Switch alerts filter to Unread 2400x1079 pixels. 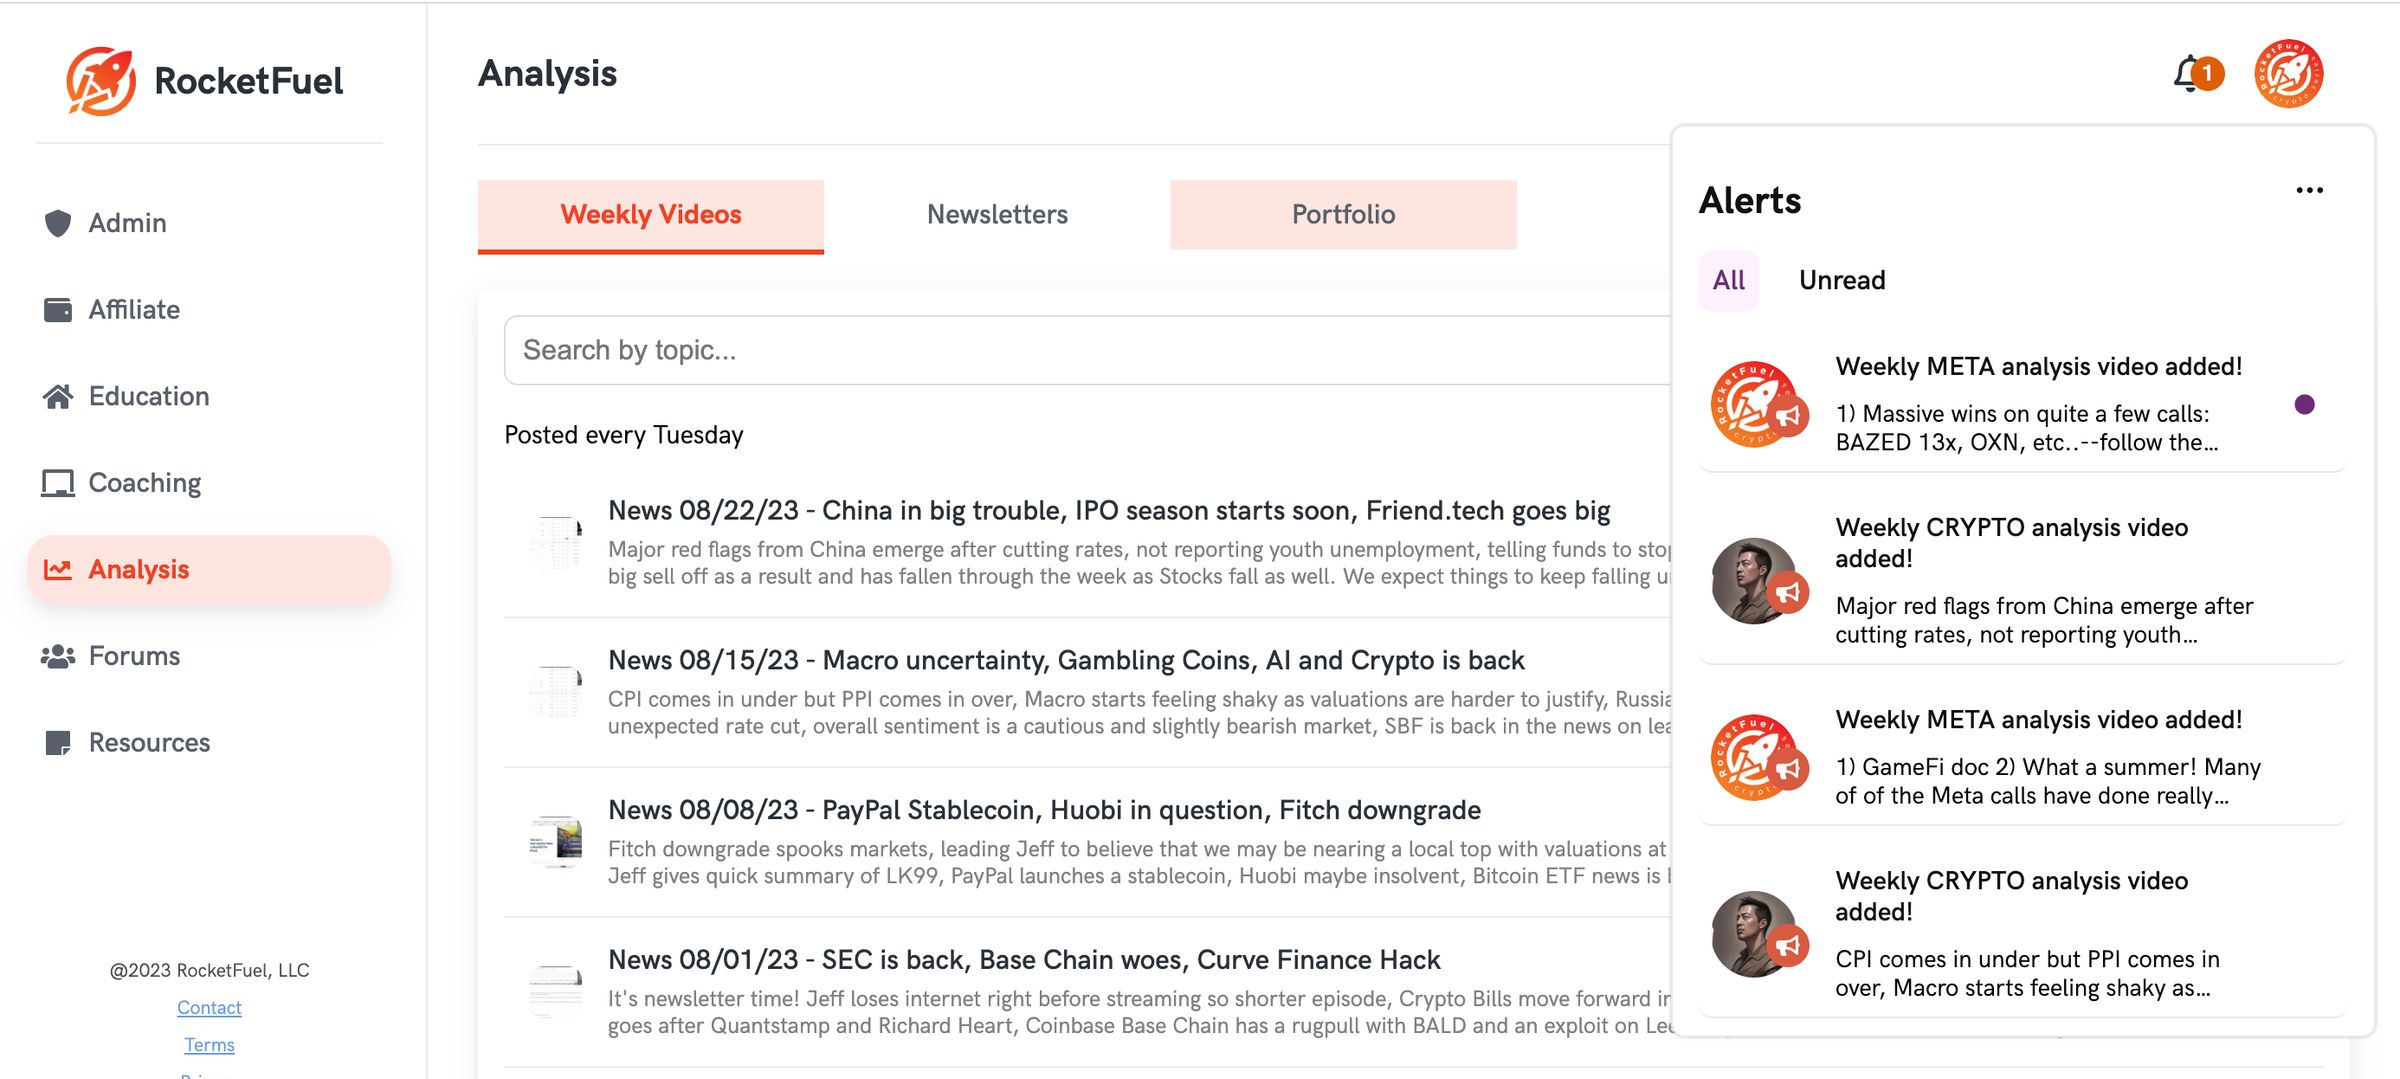1841,280
